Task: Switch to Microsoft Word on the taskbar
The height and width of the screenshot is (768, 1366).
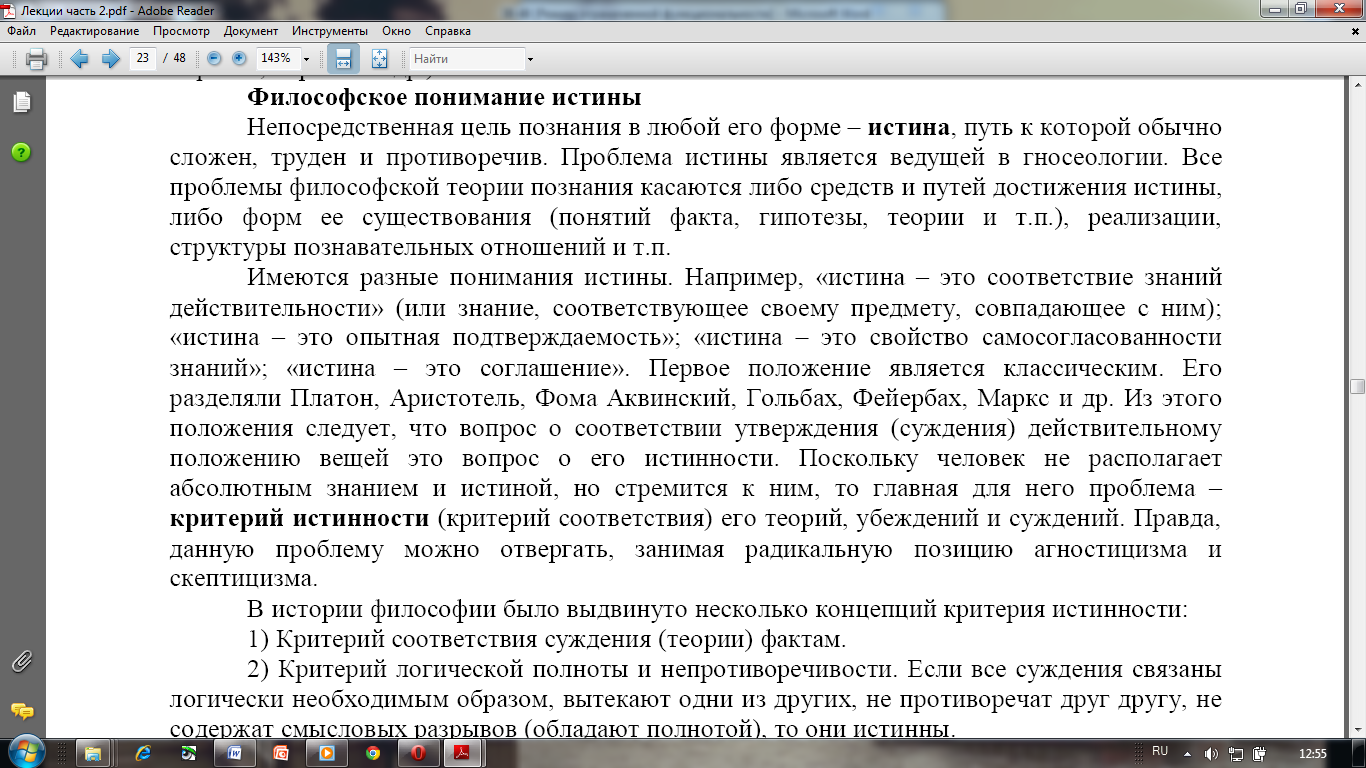Action: click(x=234, y=752)
